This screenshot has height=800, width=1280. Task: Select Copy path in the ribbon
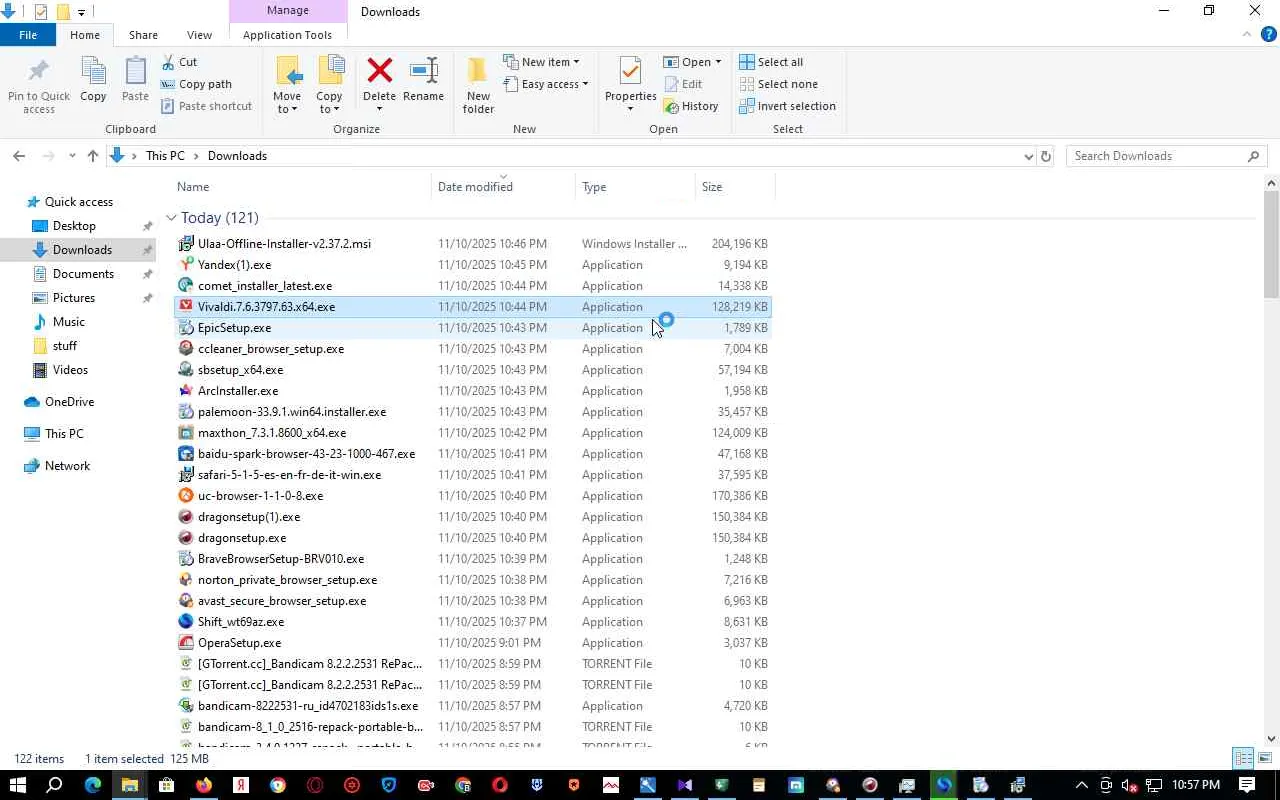click(196, 84)
